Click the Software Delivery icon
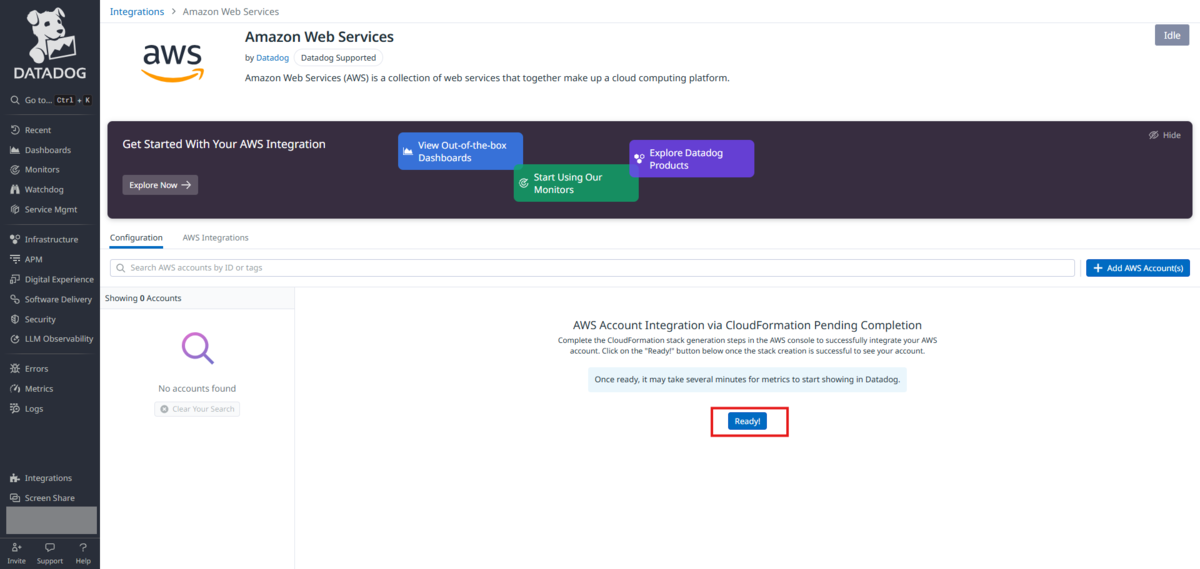The image size is (1200, 569). click(15, 300)
